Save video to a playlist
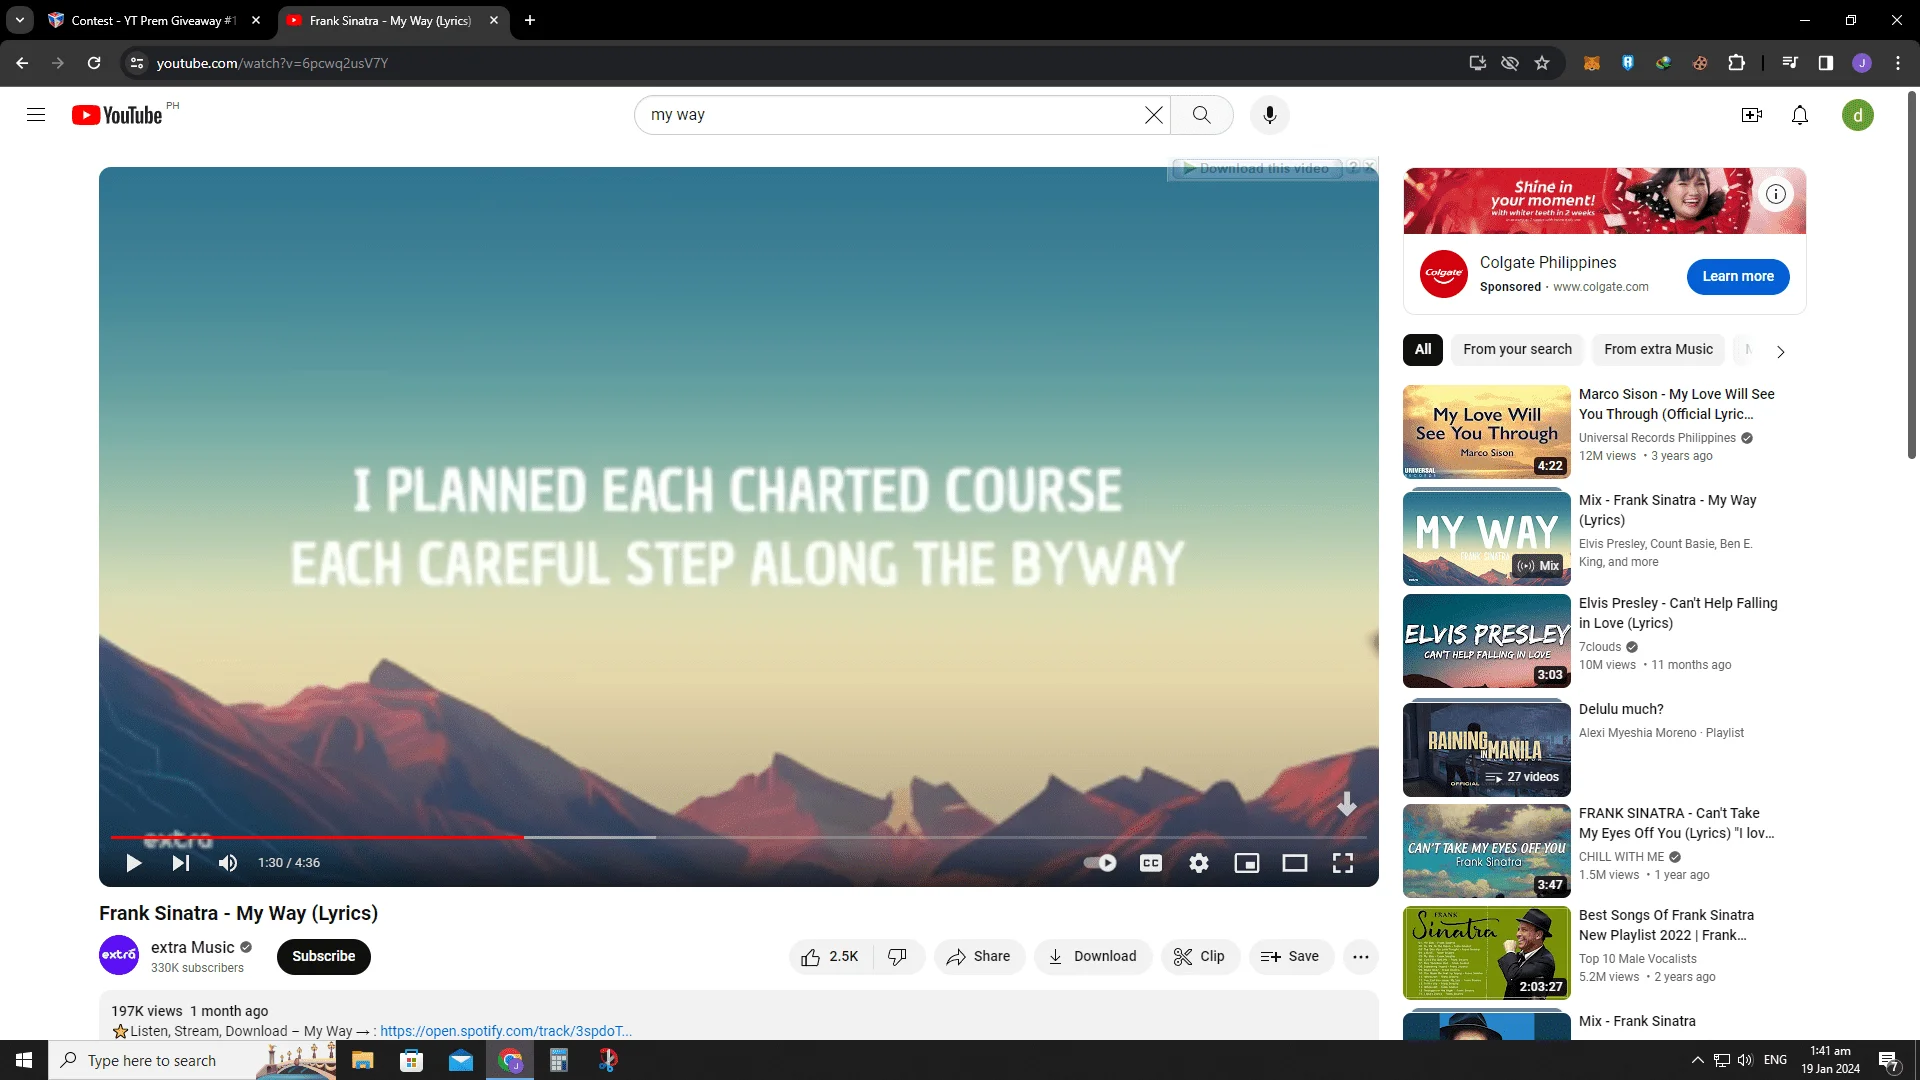This screenshot has height=1080, width=1920. tap(1291, 957)
